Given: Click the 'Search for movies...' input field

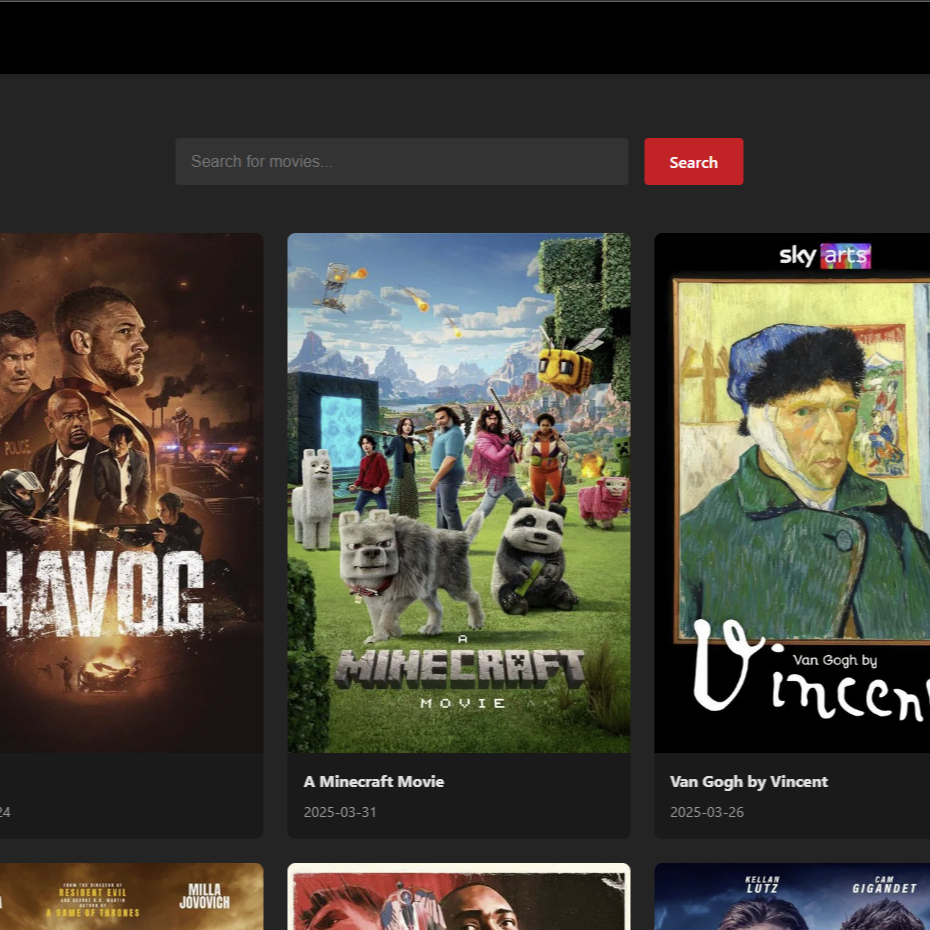Looking at the screenshot, I should pyautogui.click(x=401, y=162).
